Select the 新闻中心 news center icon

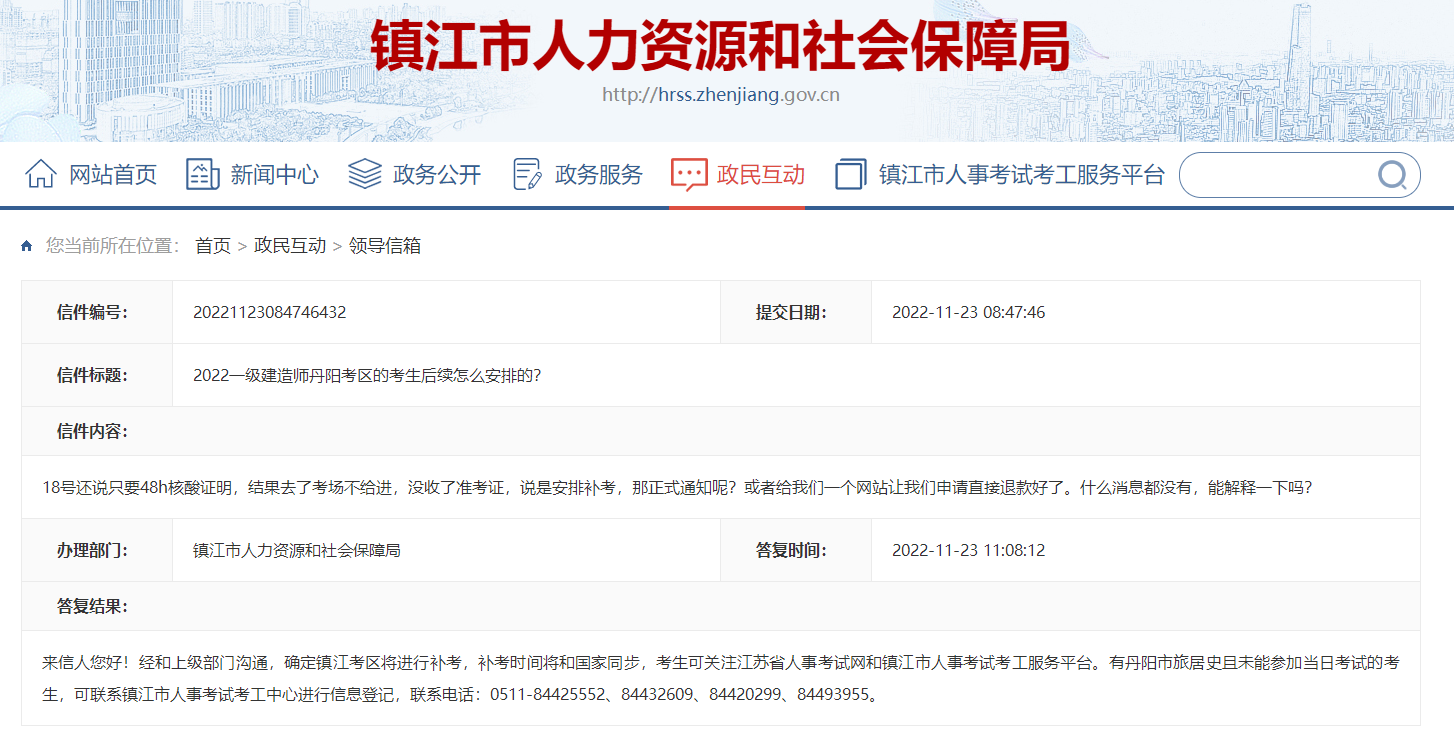point(202,174)
